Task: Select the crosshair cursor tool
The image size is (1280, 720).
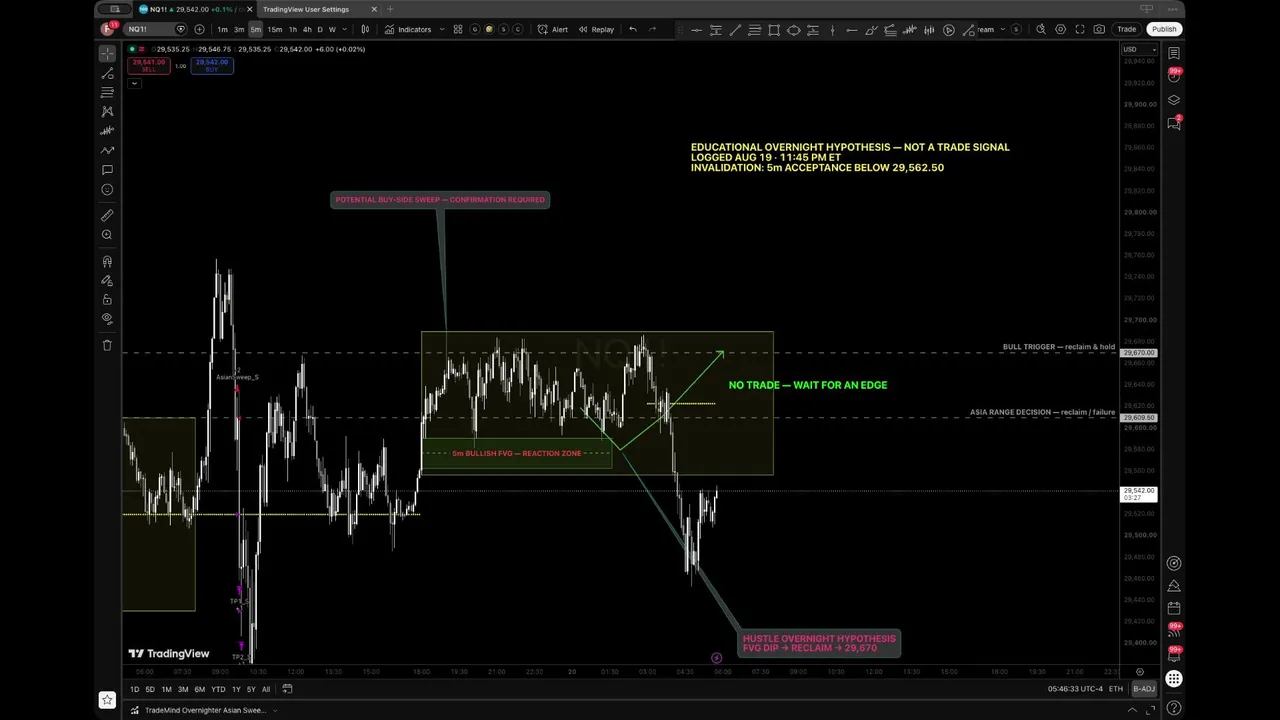Action: click(107, 53)
